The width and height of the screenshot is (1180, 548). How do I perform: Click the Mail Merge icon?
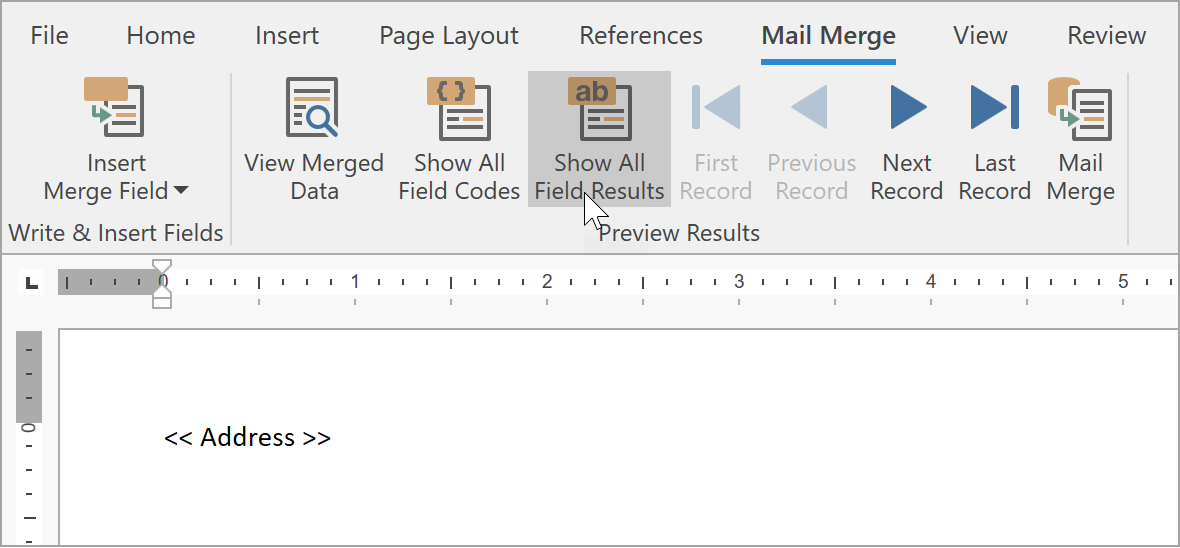coord(1080,109)
